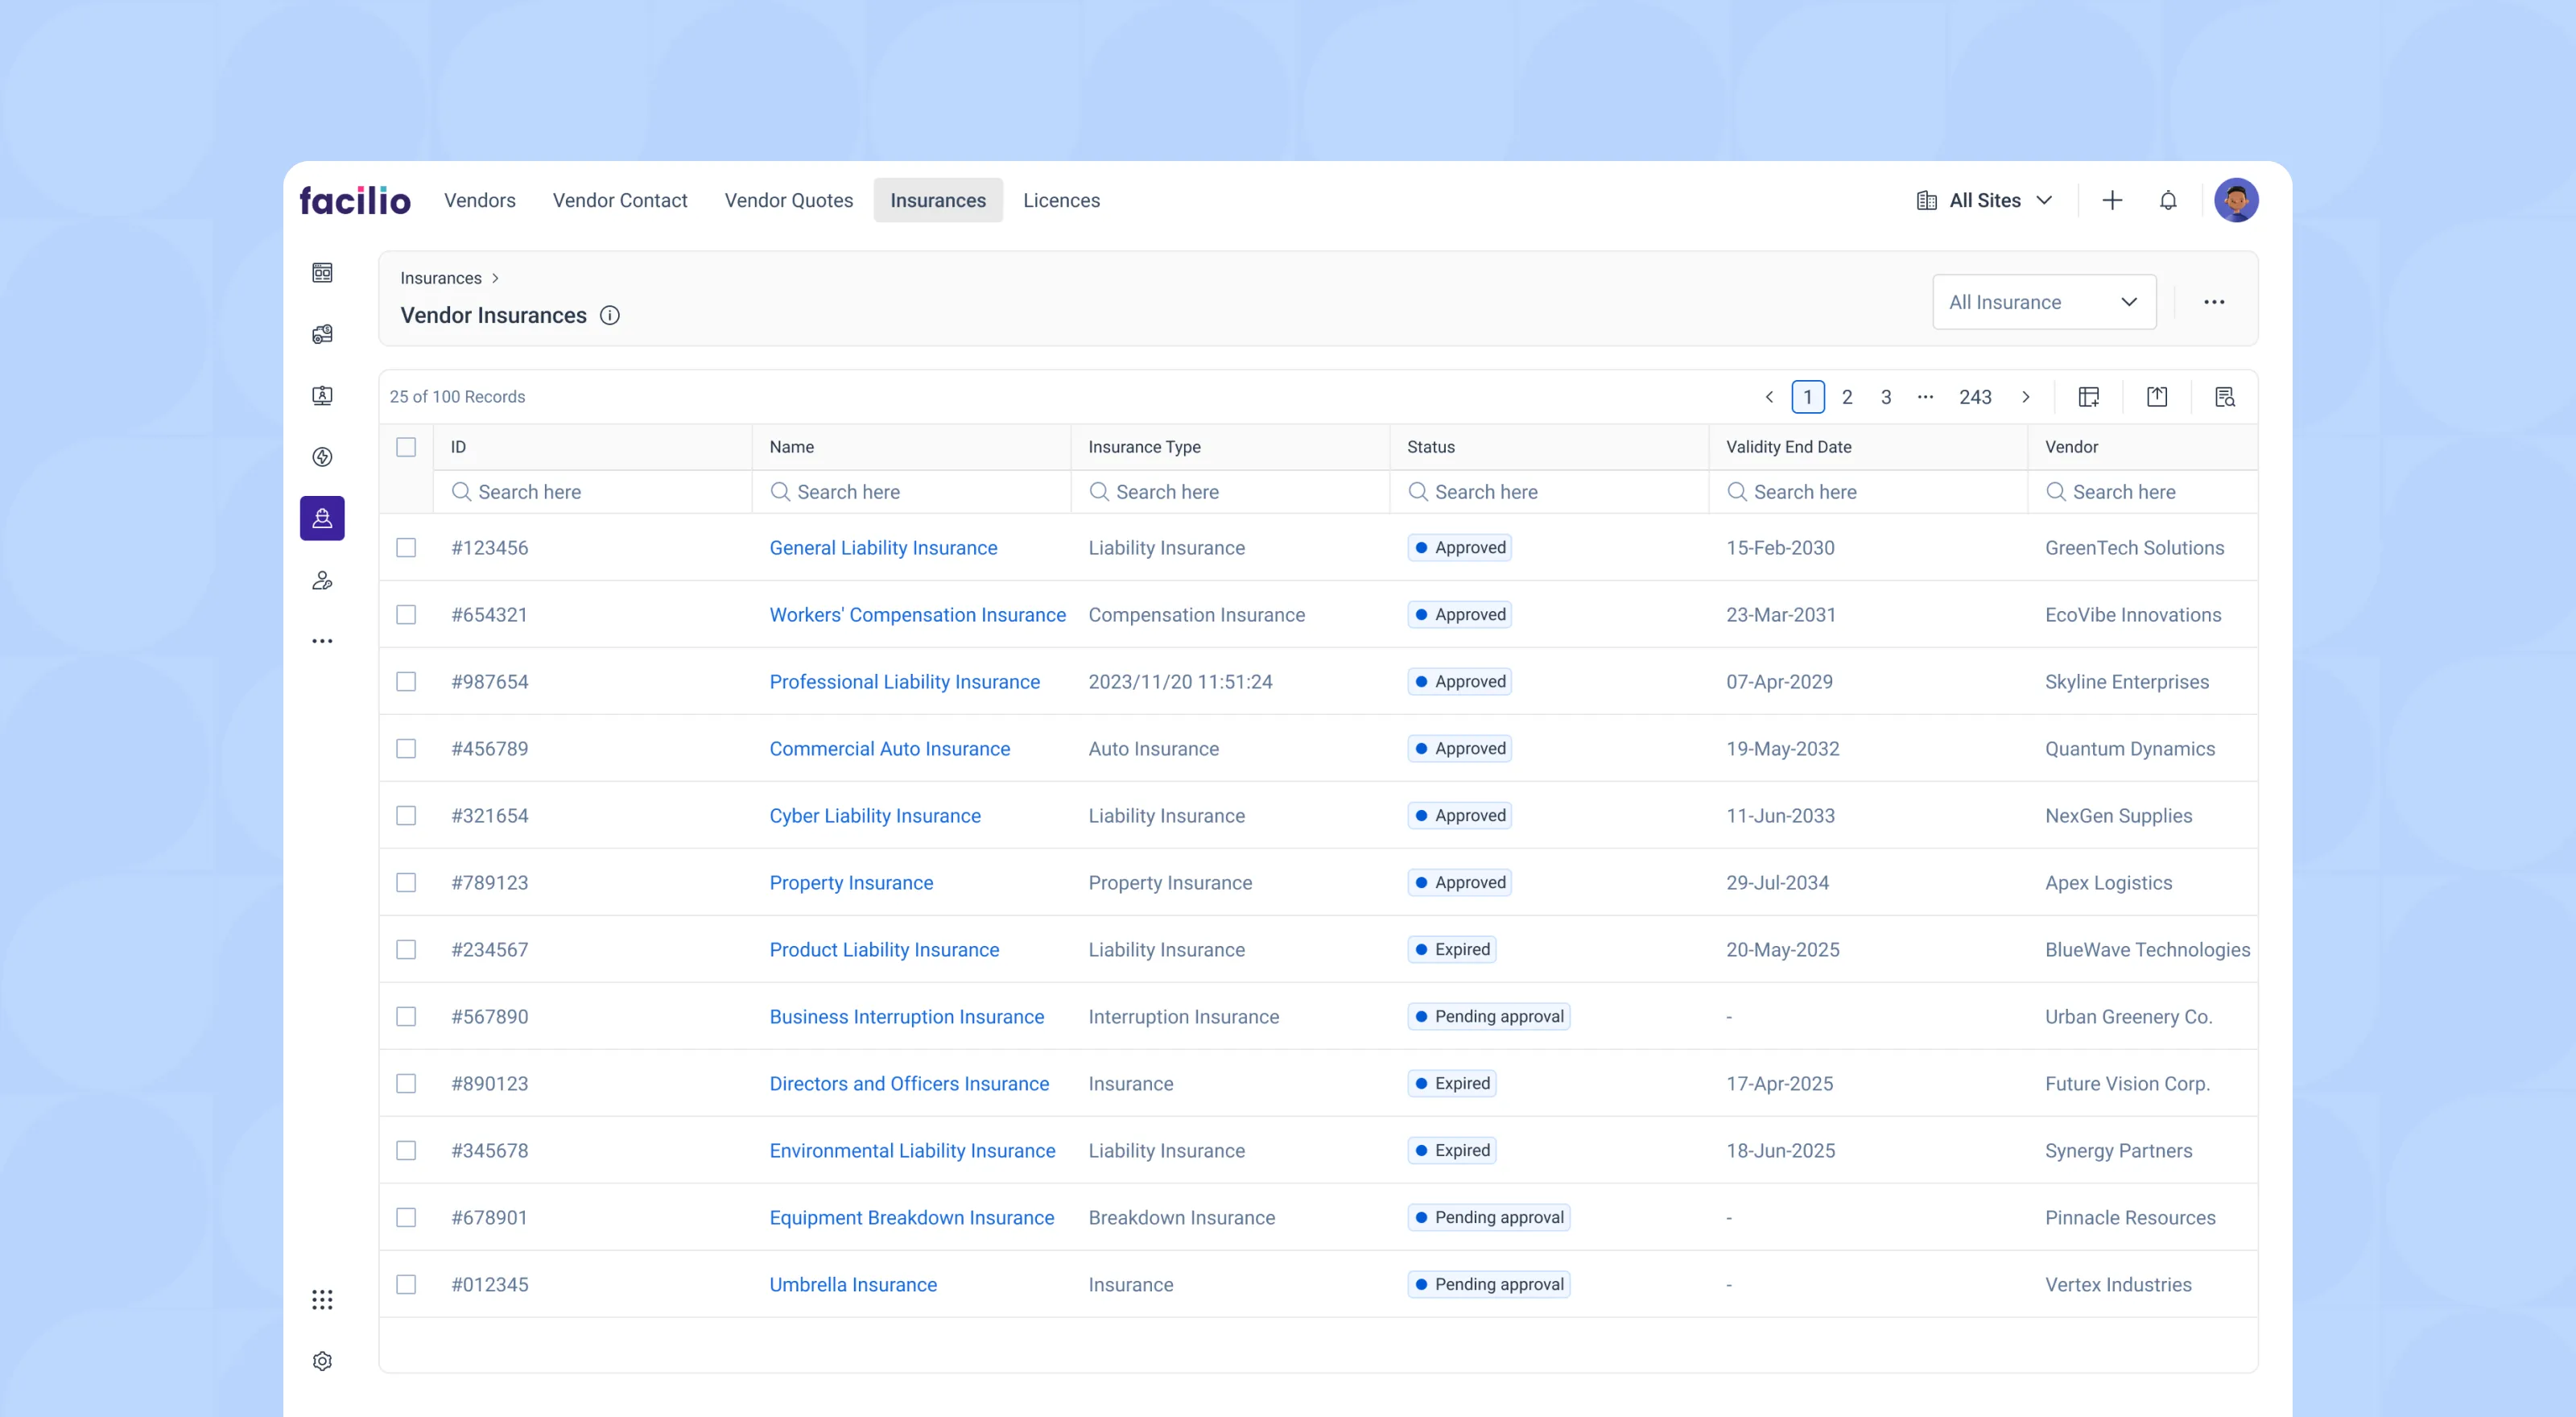This screenshot has height=1417, width=2576.
Task: Open the three-dot menu next to All Insurance
Action: (2214, 302)
